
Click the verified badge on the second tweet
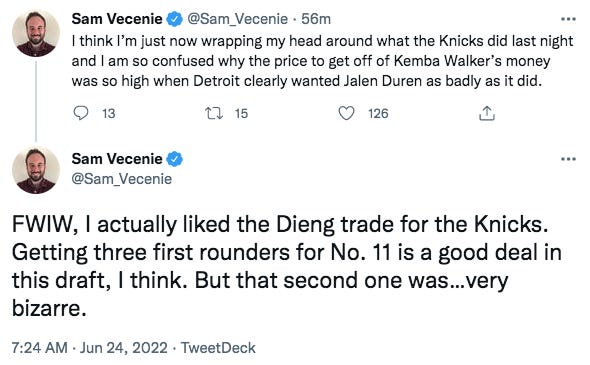pos(174,159)
